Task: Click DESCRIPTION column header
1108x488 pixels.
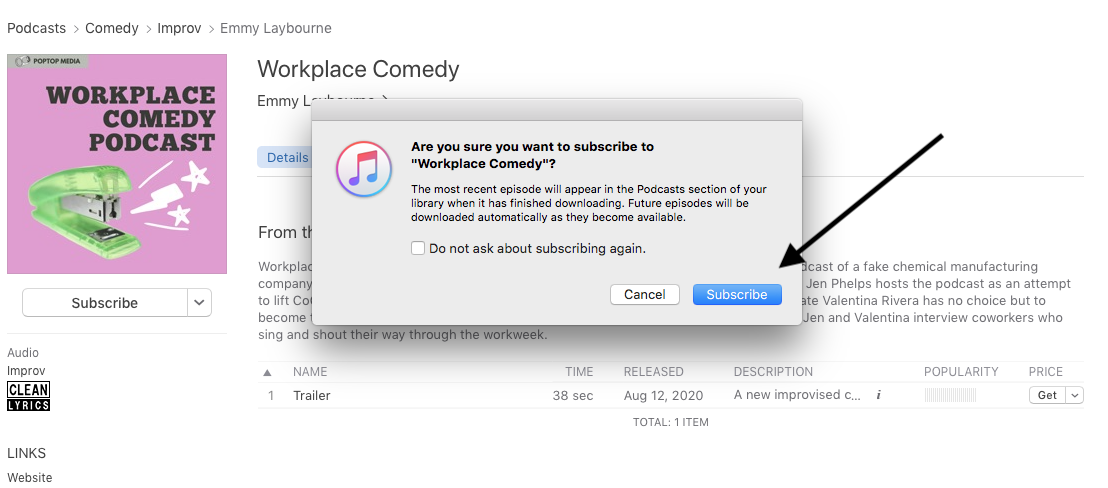Action: coord(773,371)
